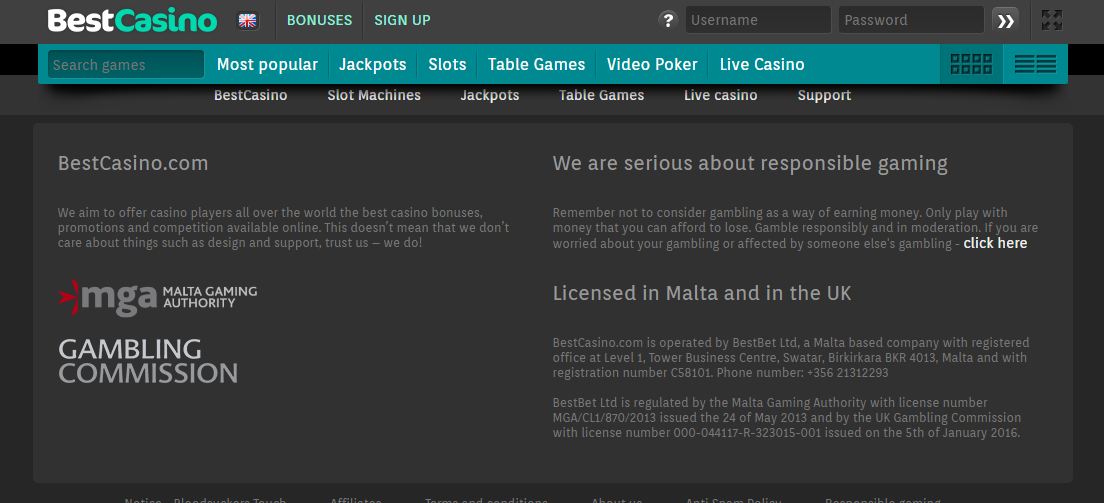Click the paragraph with phone number +356 21312293
This screenshot has height=503, width=1104.
[x=791, y=358]
